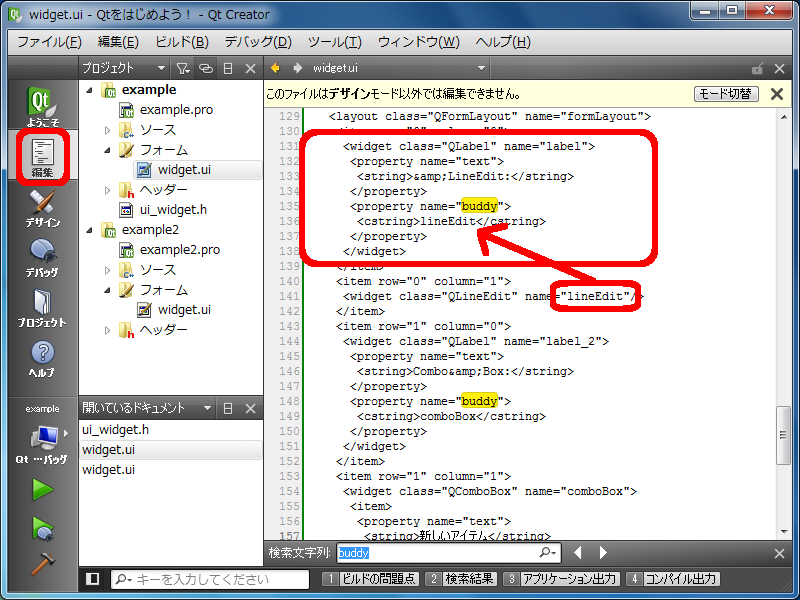Click the Start Debugging run icon
Image resolution: width=800 pixels, height=600 pixels.
(42, 527)
